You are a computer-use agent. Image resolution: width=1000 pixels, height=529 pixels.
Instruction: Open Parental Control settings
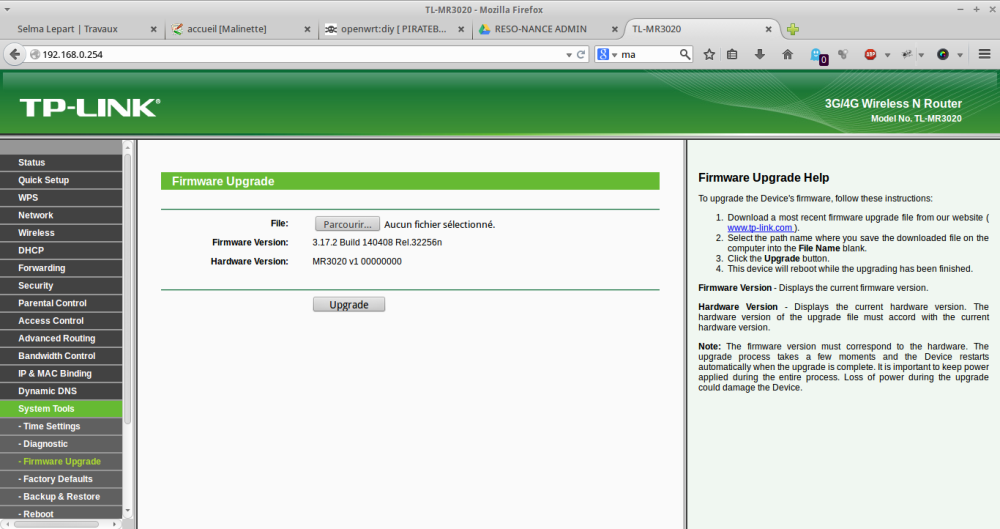tap(61, 303)
